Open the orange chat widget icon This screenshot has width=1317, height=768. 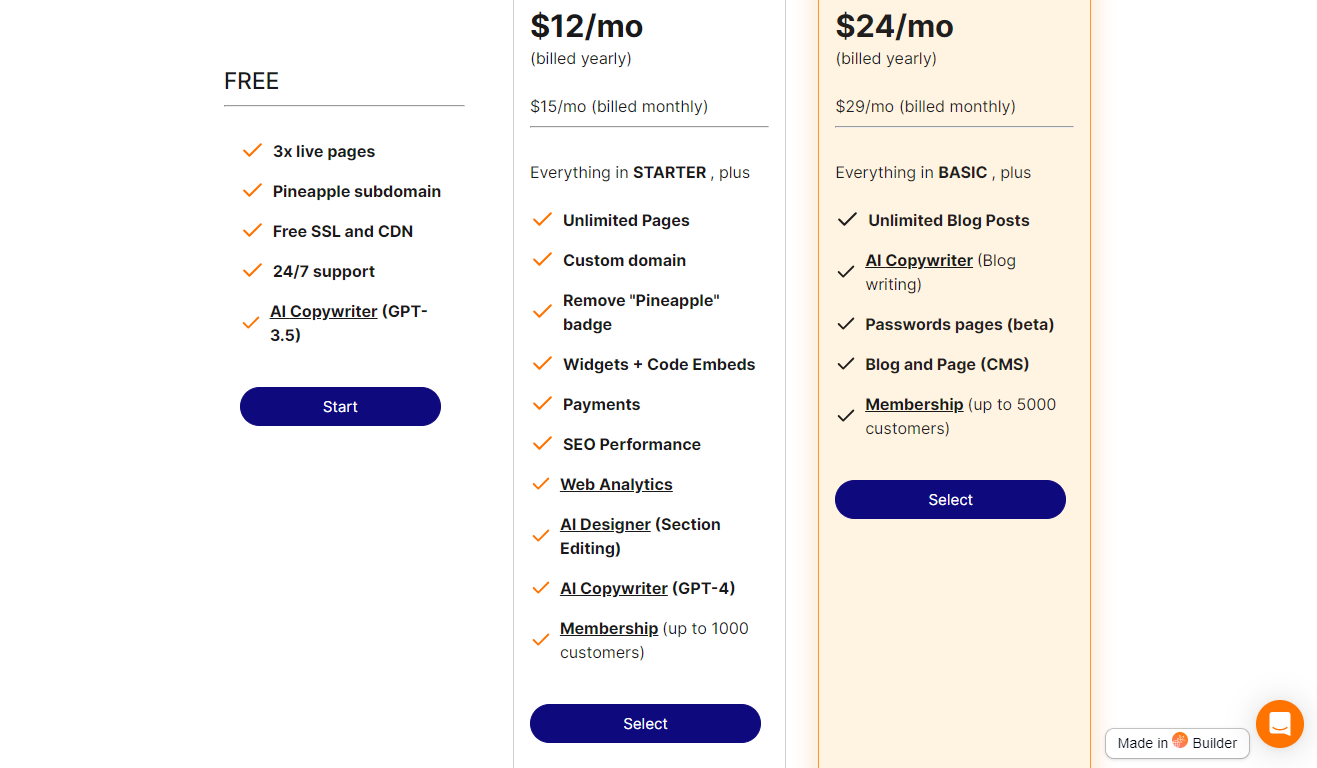[1280, 724]
